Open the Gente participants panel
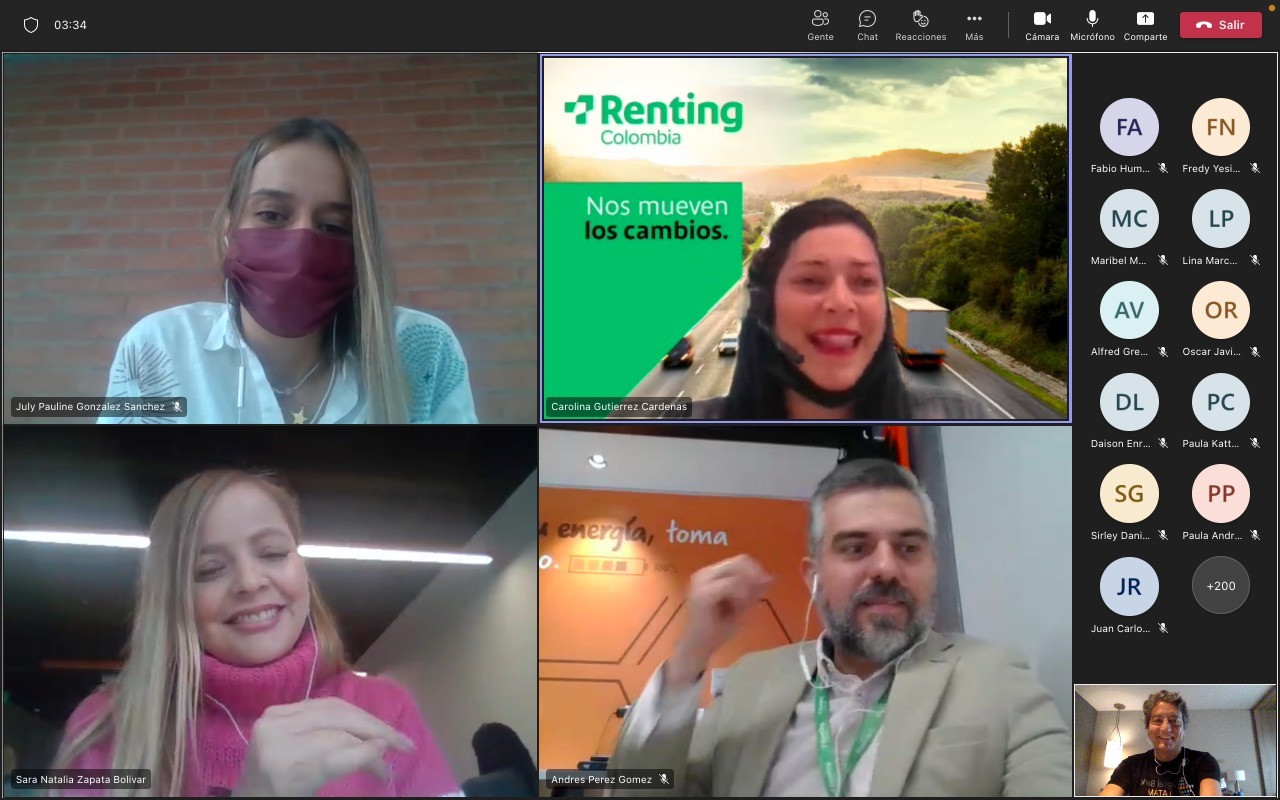 pyautogui.click(x=820, y=25)
